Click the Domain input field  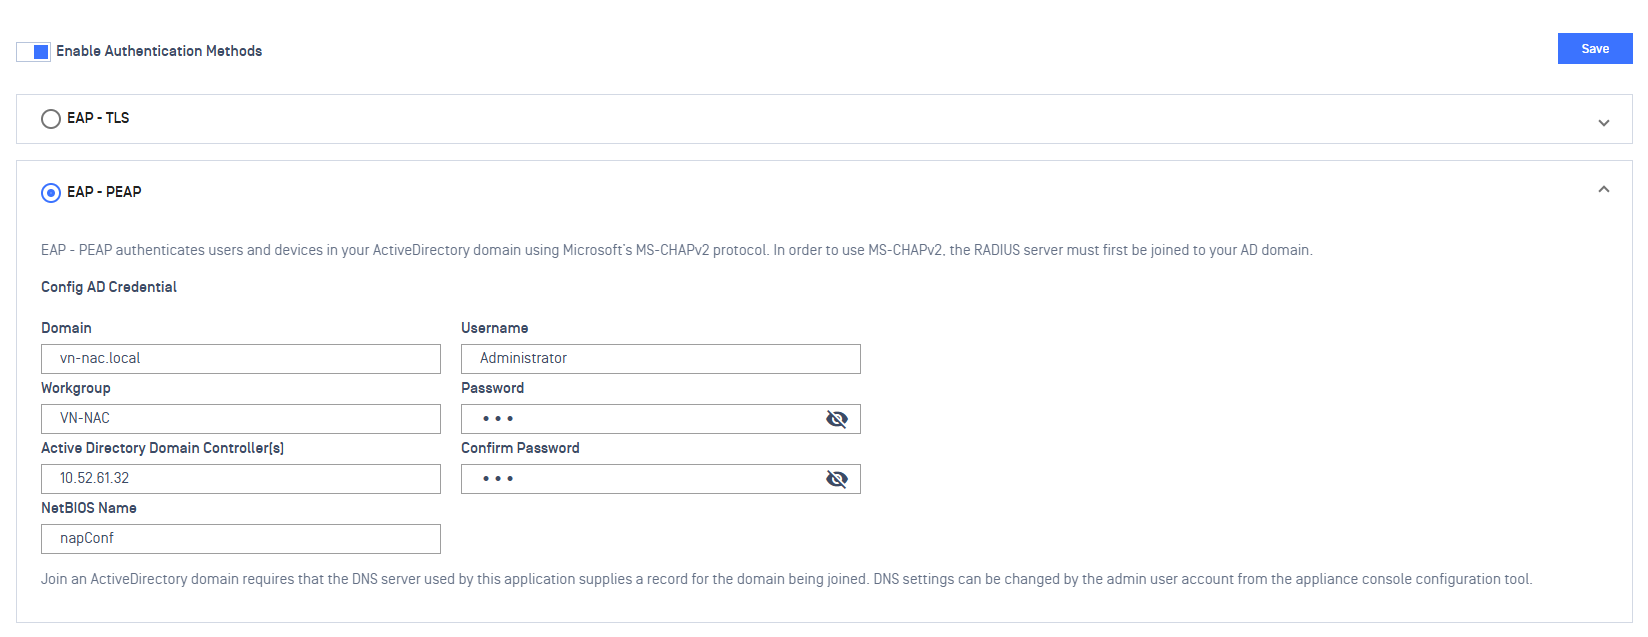[x=240, y=359]
